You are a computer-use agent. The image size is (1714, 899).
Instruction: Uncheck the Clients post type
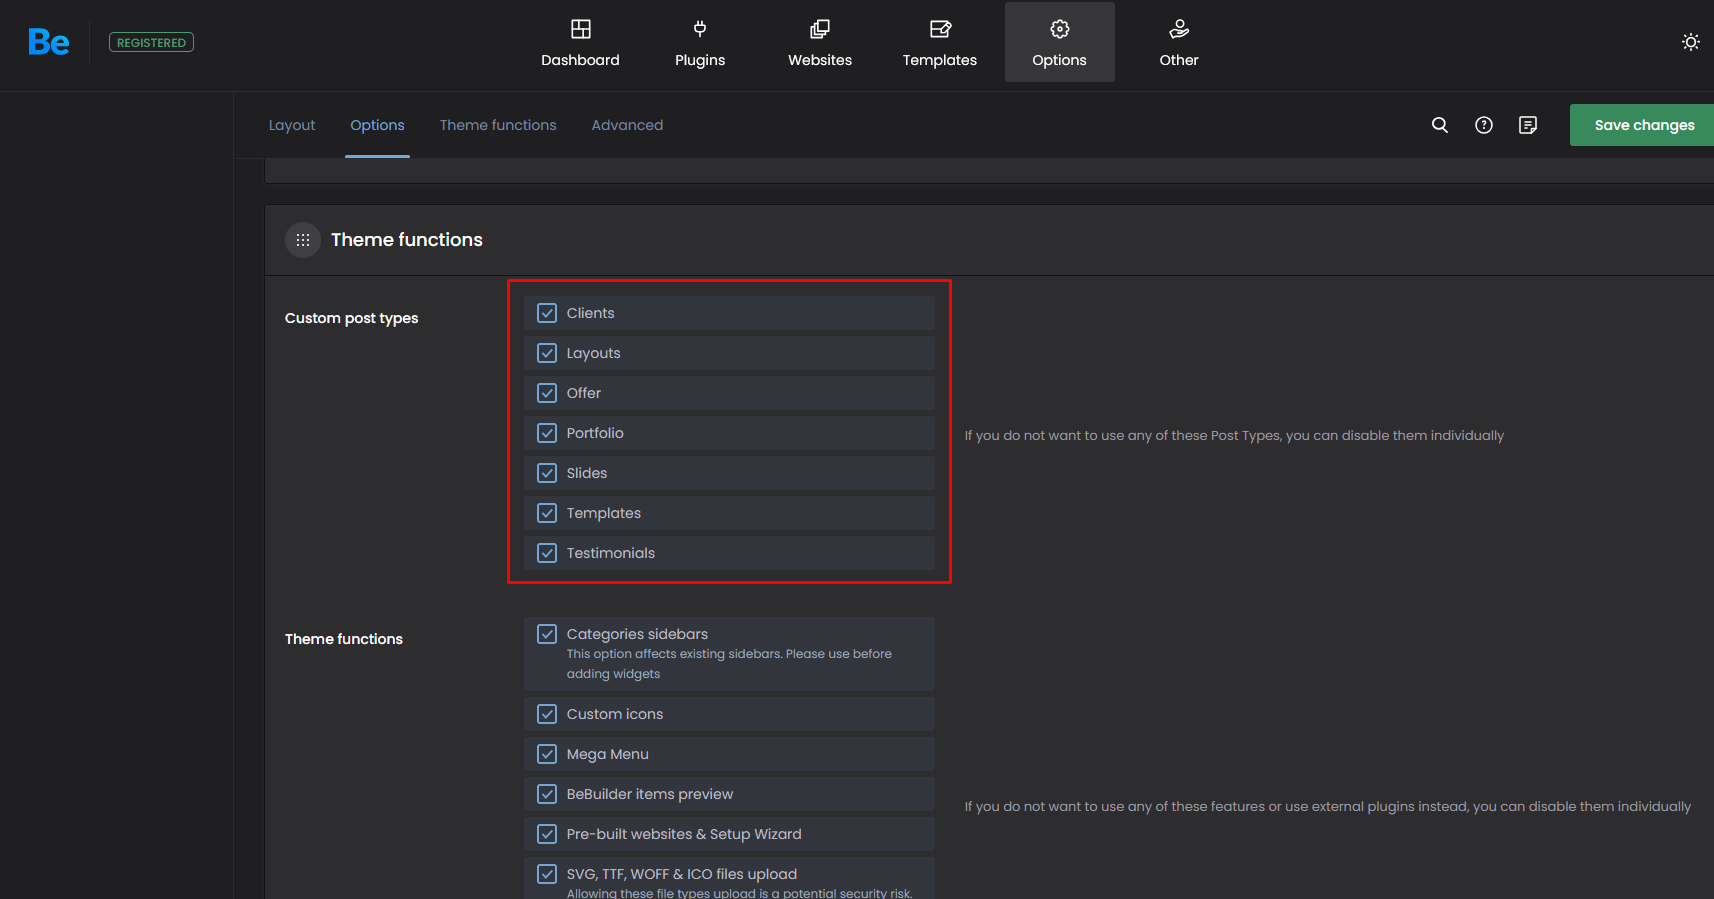point(547,313)
